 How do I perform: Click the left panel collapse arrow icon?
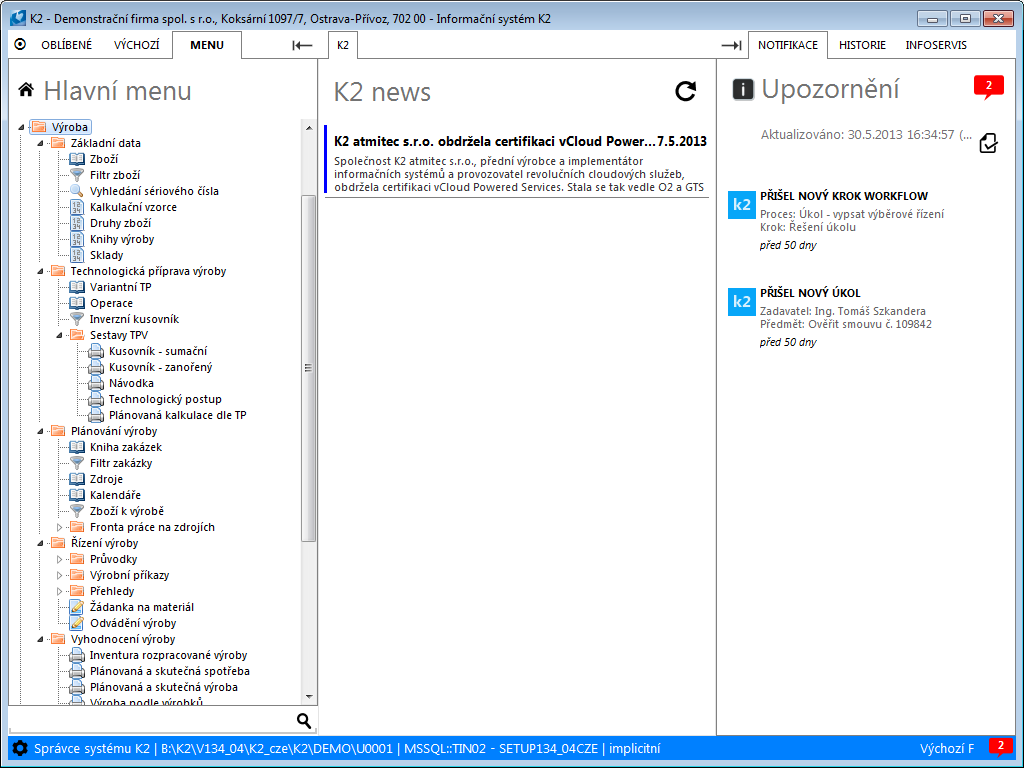302,45
